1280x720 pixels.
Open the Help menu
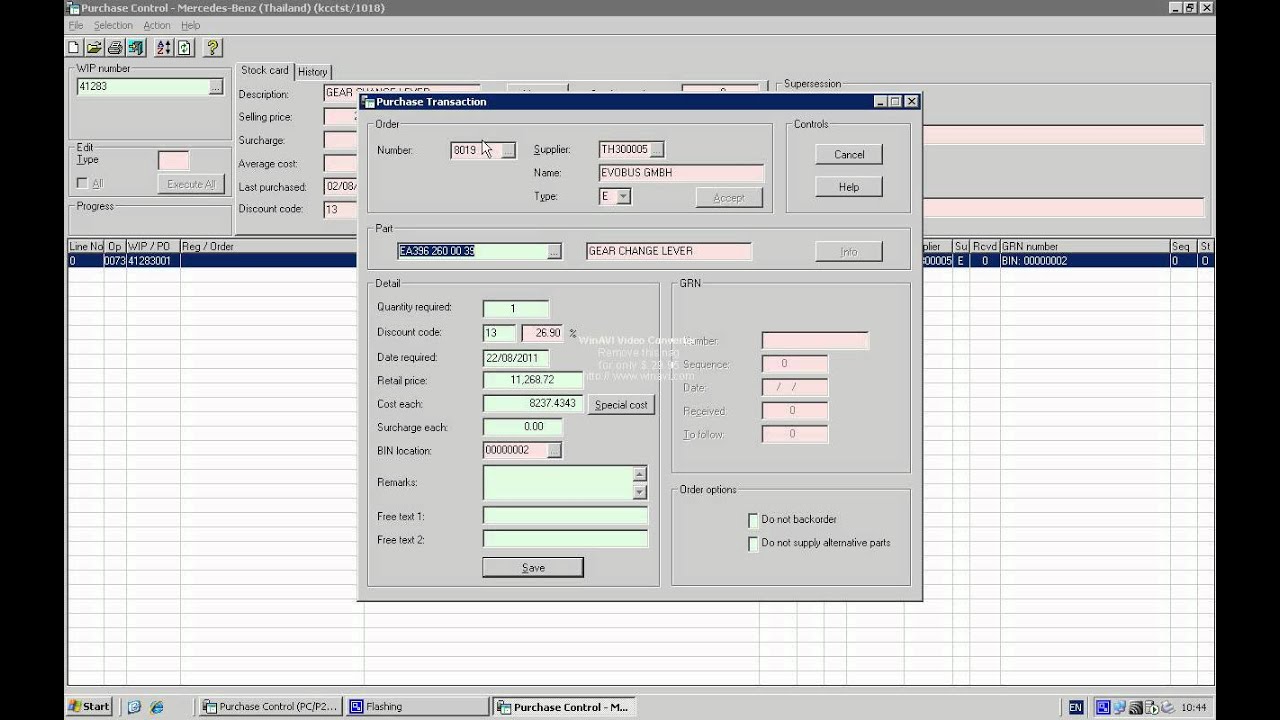click(x=190, y=25)
